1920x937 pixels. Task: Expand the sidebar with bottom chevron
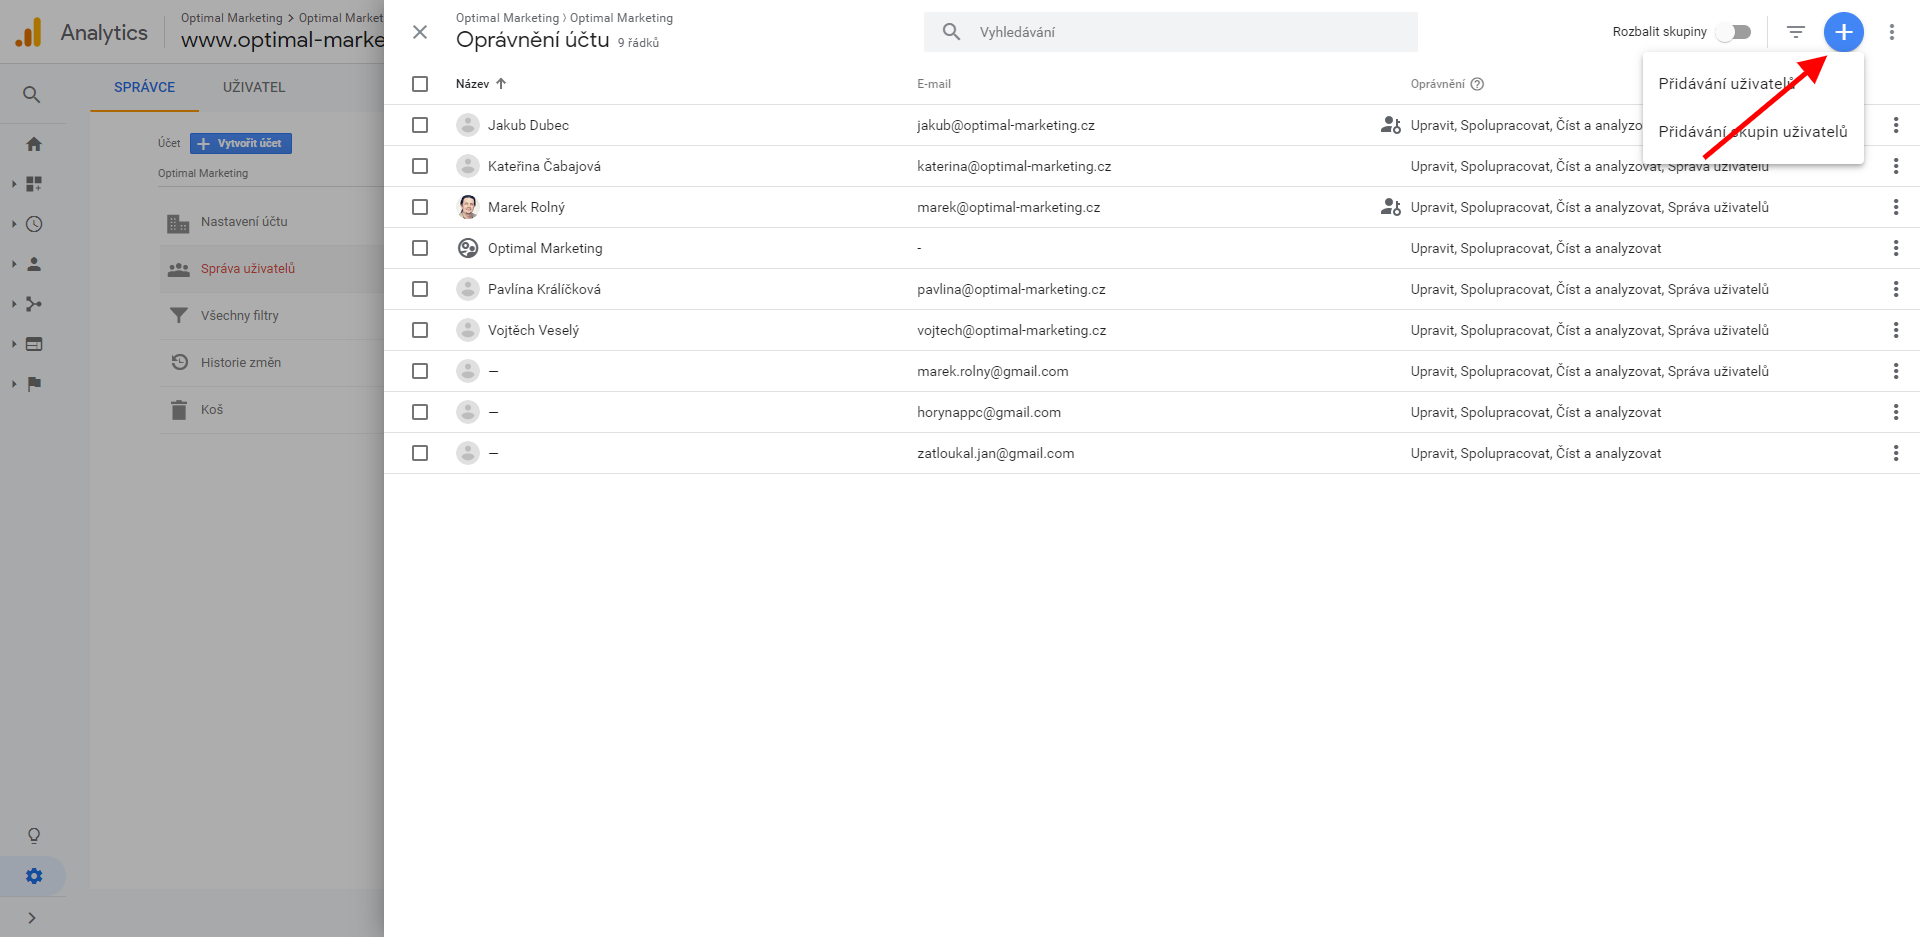pos(32,917)
